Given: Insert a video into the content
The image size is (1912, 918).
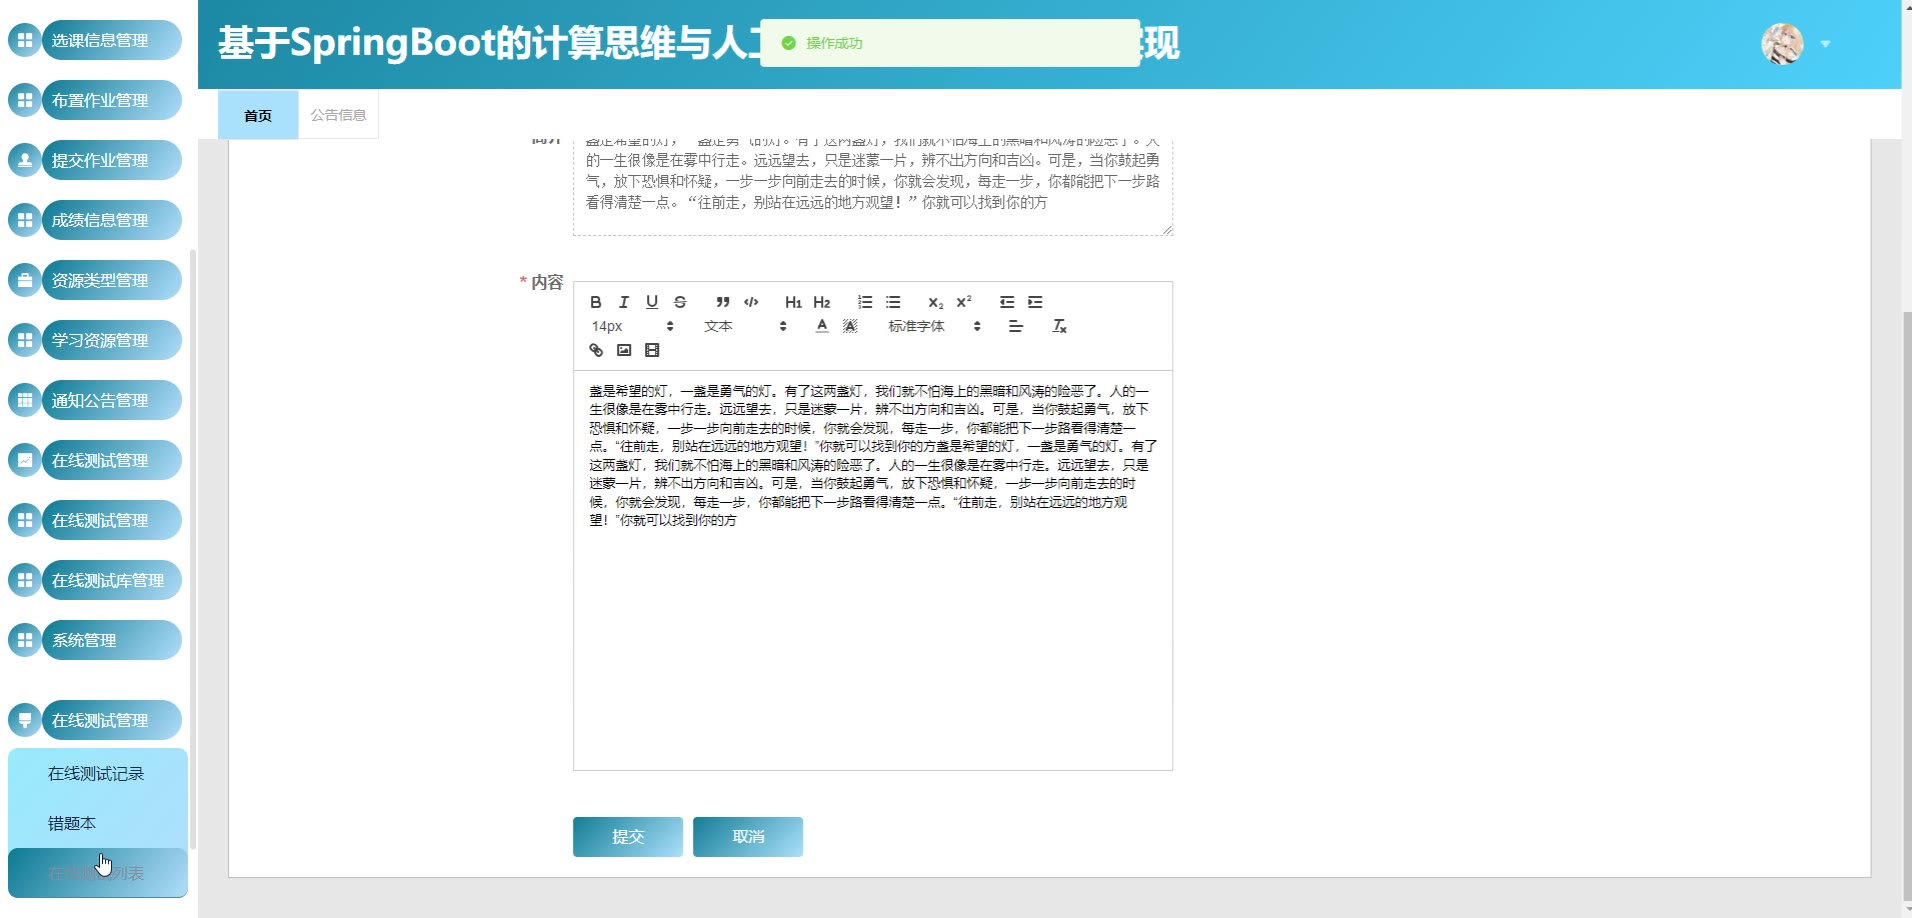Looking at the screenshot, I should point(652,350).
